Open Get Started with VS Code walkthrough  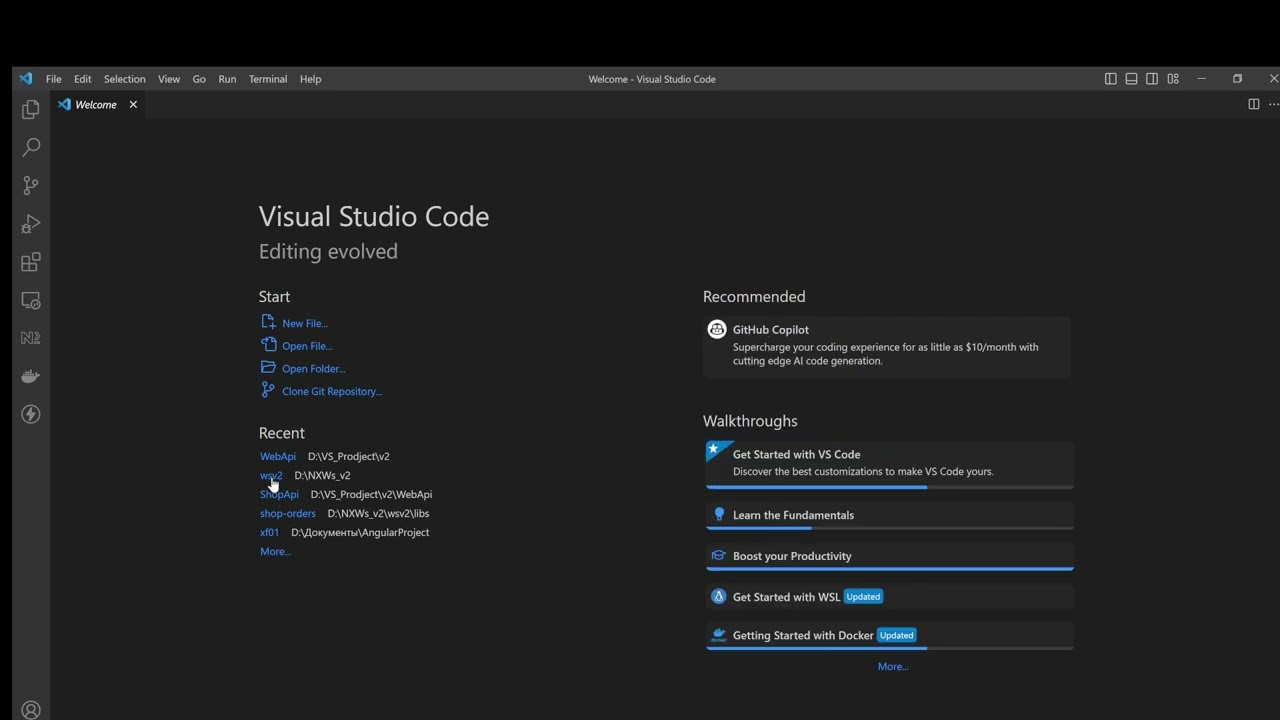coord(890,464)
